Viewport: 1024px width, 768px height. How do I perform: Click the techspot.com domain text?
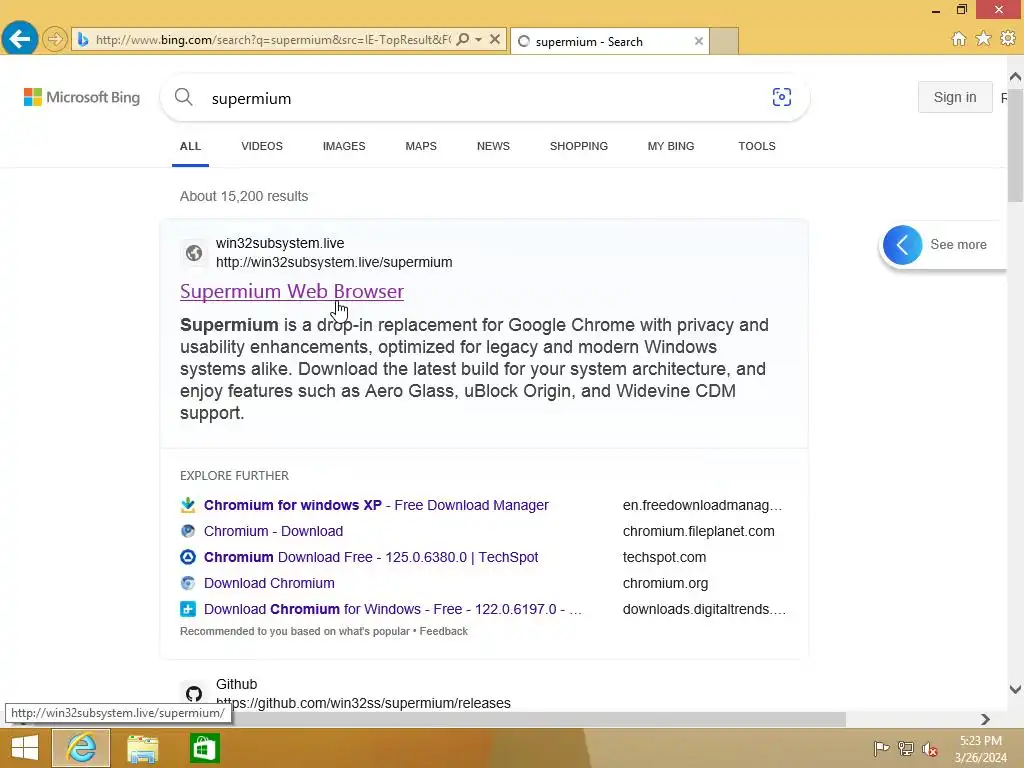[x=664, y=557]
